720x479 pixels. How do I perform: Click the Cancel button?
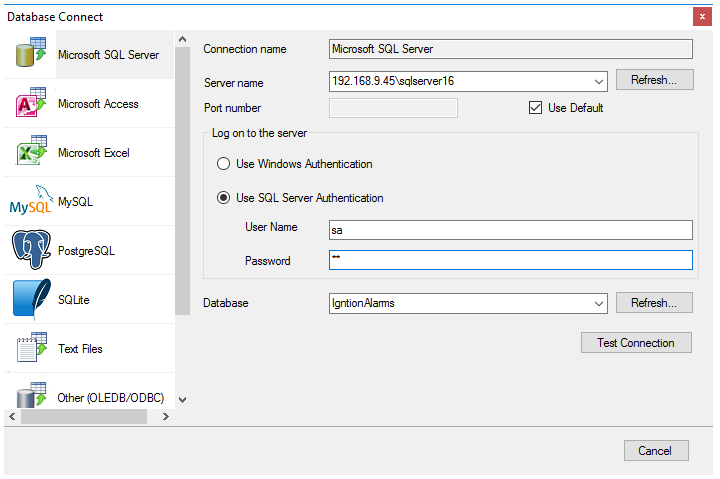(x=656, y=451)
